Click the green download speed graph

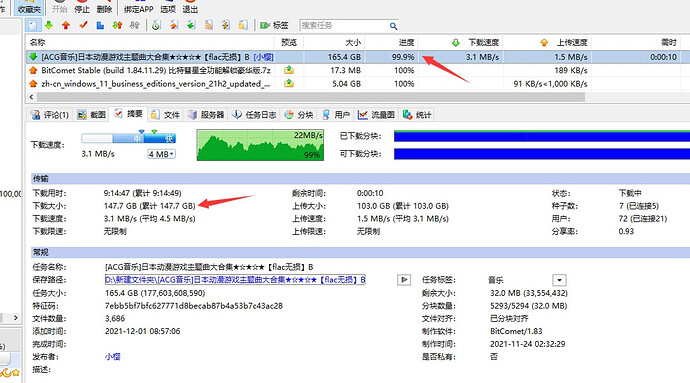(x=260, y=145)
